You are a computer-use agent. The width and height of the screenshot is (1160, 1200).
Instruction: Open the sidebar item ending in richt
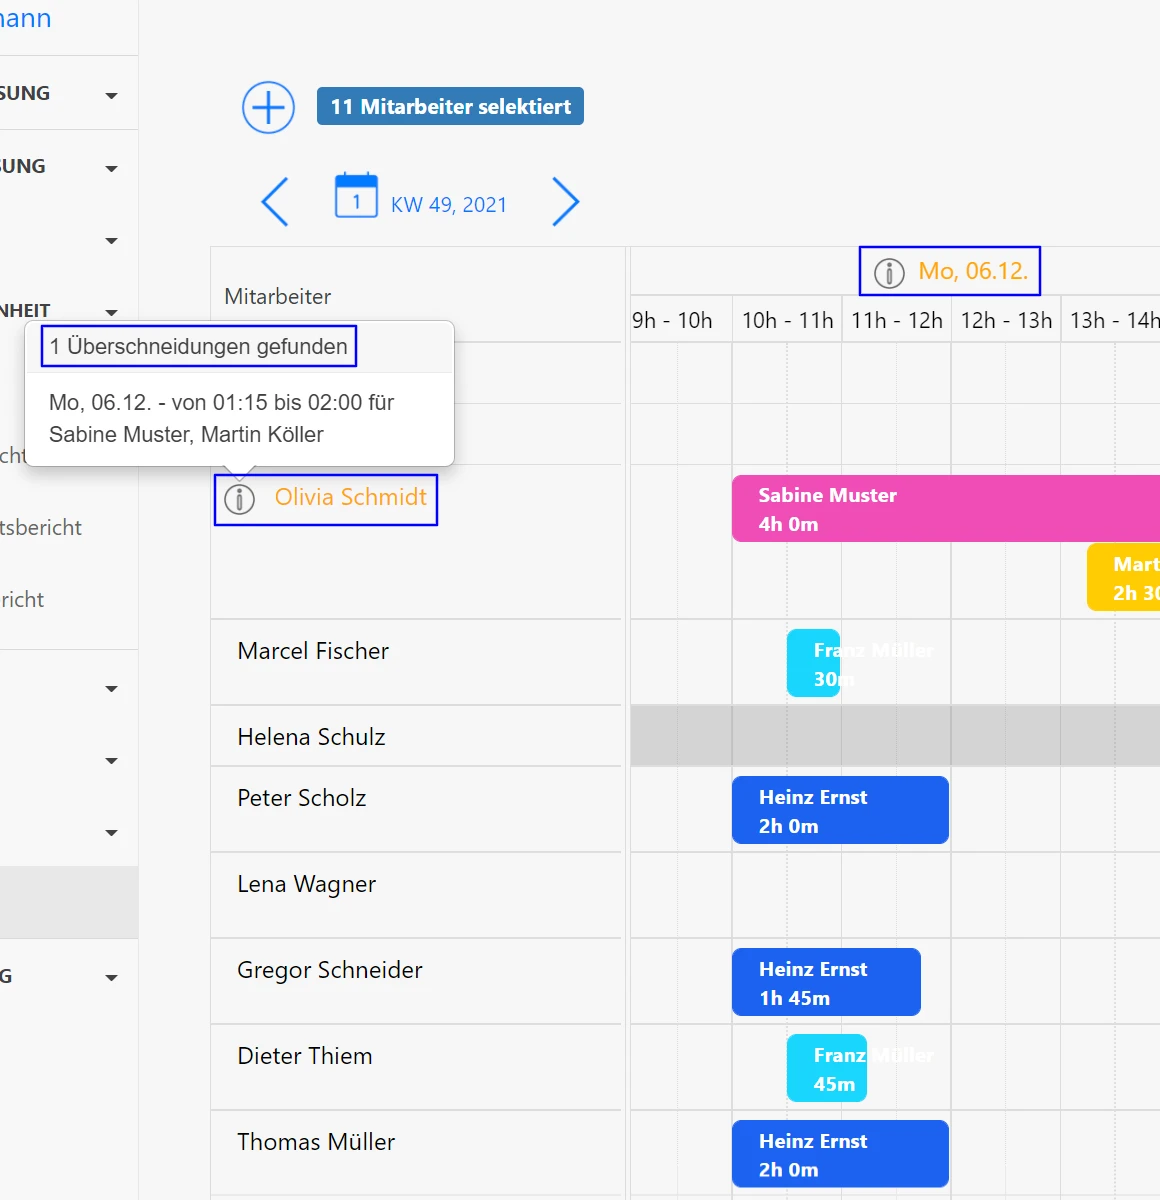click(23, 600)
